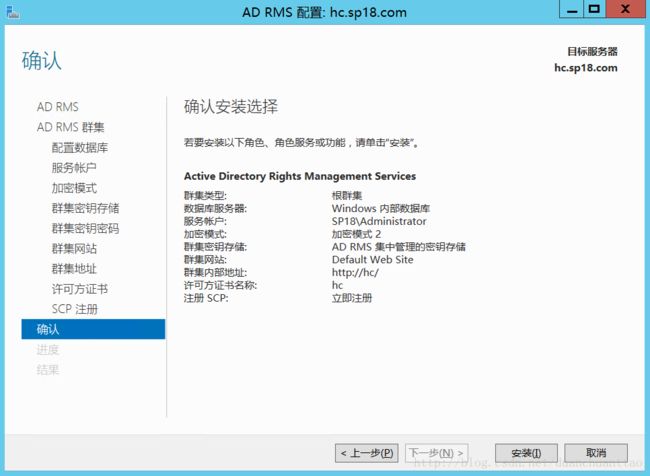The height and width of the screenshot is (476, 650).
Task: Go back with the 上一步(P) button
Action: pos(367,453)
